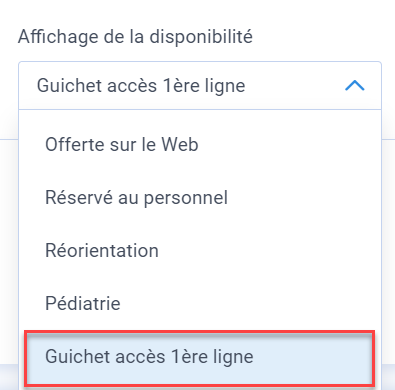Change availability display to 'Pédiatrie'
The image size is (395, 390).
200,303
